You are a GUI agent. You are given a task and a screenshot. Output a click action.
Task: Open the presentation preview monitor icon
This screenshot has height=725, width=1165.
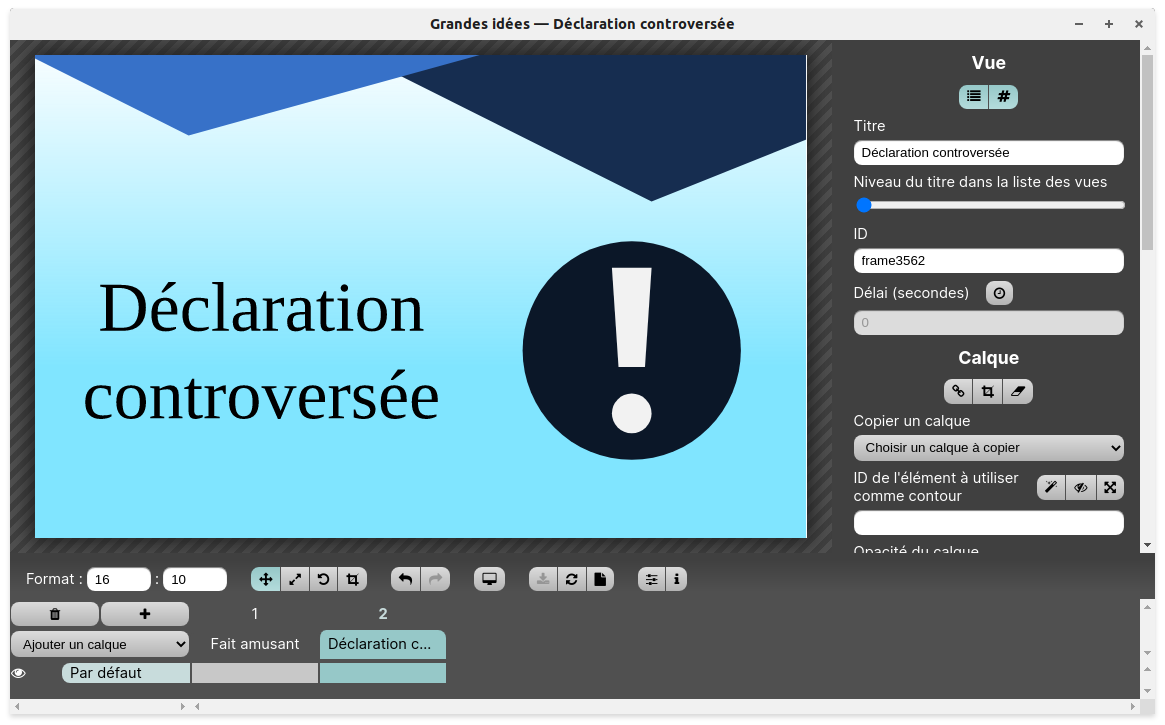(489, 579)
